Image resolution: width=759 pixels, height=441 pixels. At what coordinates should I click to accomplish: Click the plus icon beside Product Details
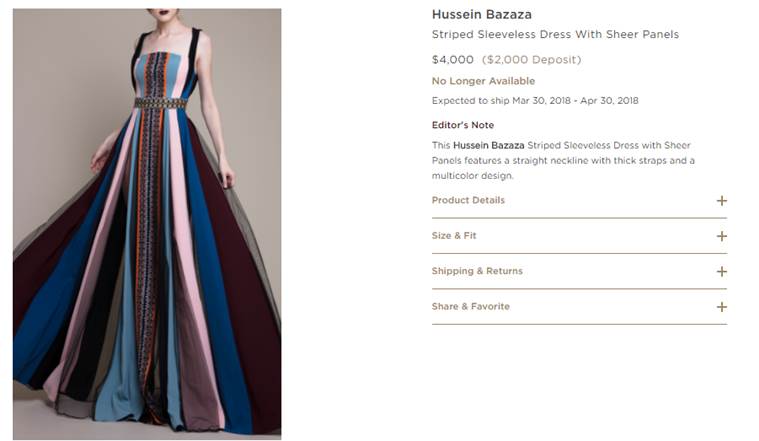[721, 201]
